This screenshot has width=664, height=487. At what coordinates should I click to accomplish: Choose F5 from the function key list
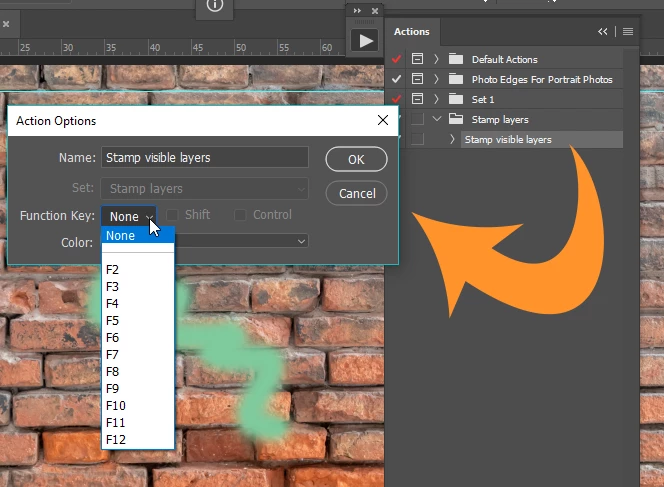click(x=138, y=321)
